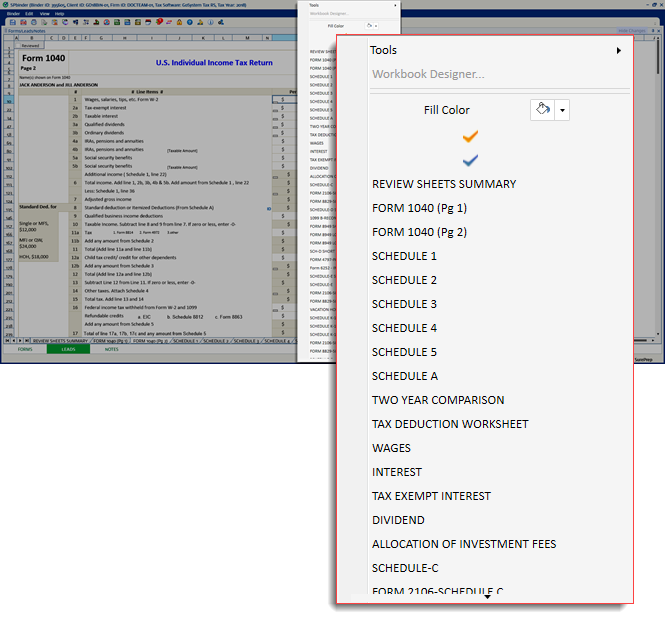Click 'Adjusted gross income' line item text

pyautogui.click(x=108, y=199)
